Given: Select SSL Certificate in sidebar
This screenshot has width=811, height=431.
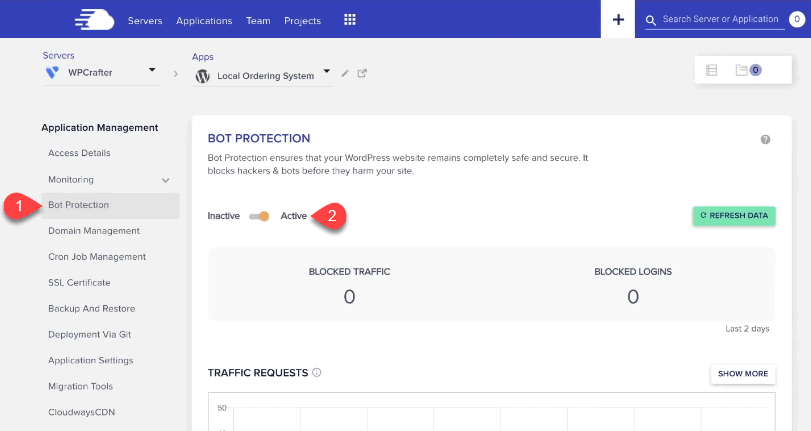Looking at the screenshot, I should pyautogui.click(x=79, y=283).
